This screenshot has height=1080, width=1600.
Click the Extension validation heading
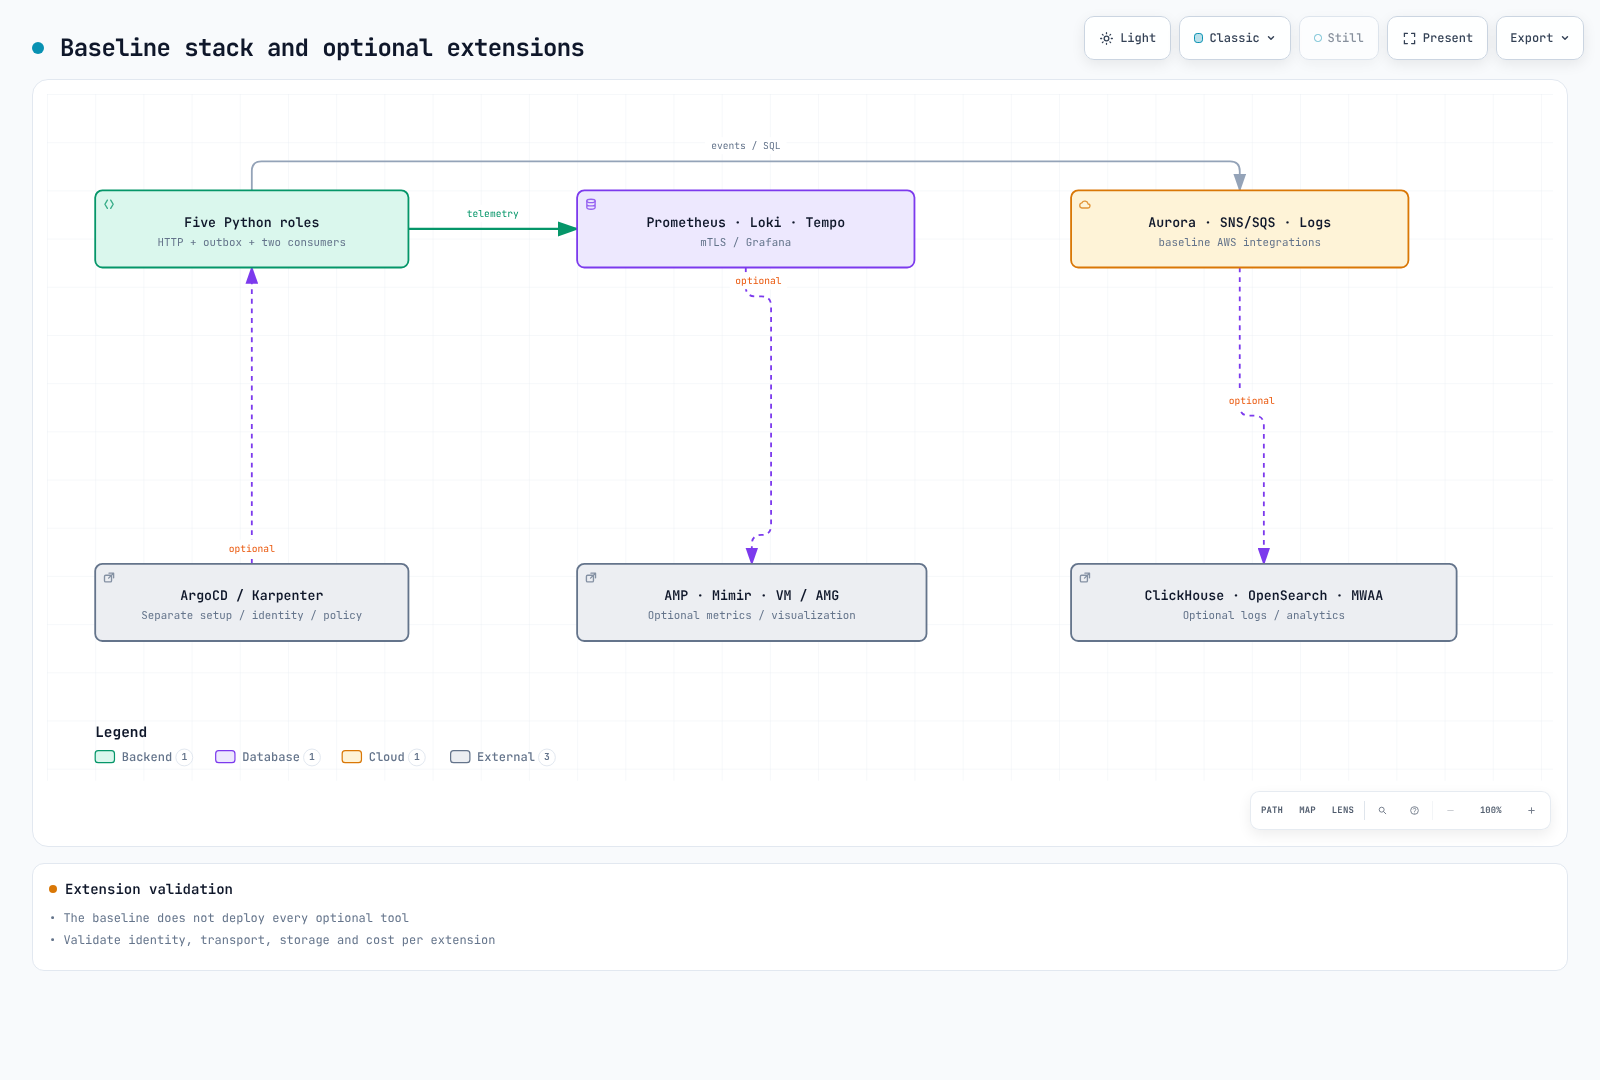[x=149, y=889]
